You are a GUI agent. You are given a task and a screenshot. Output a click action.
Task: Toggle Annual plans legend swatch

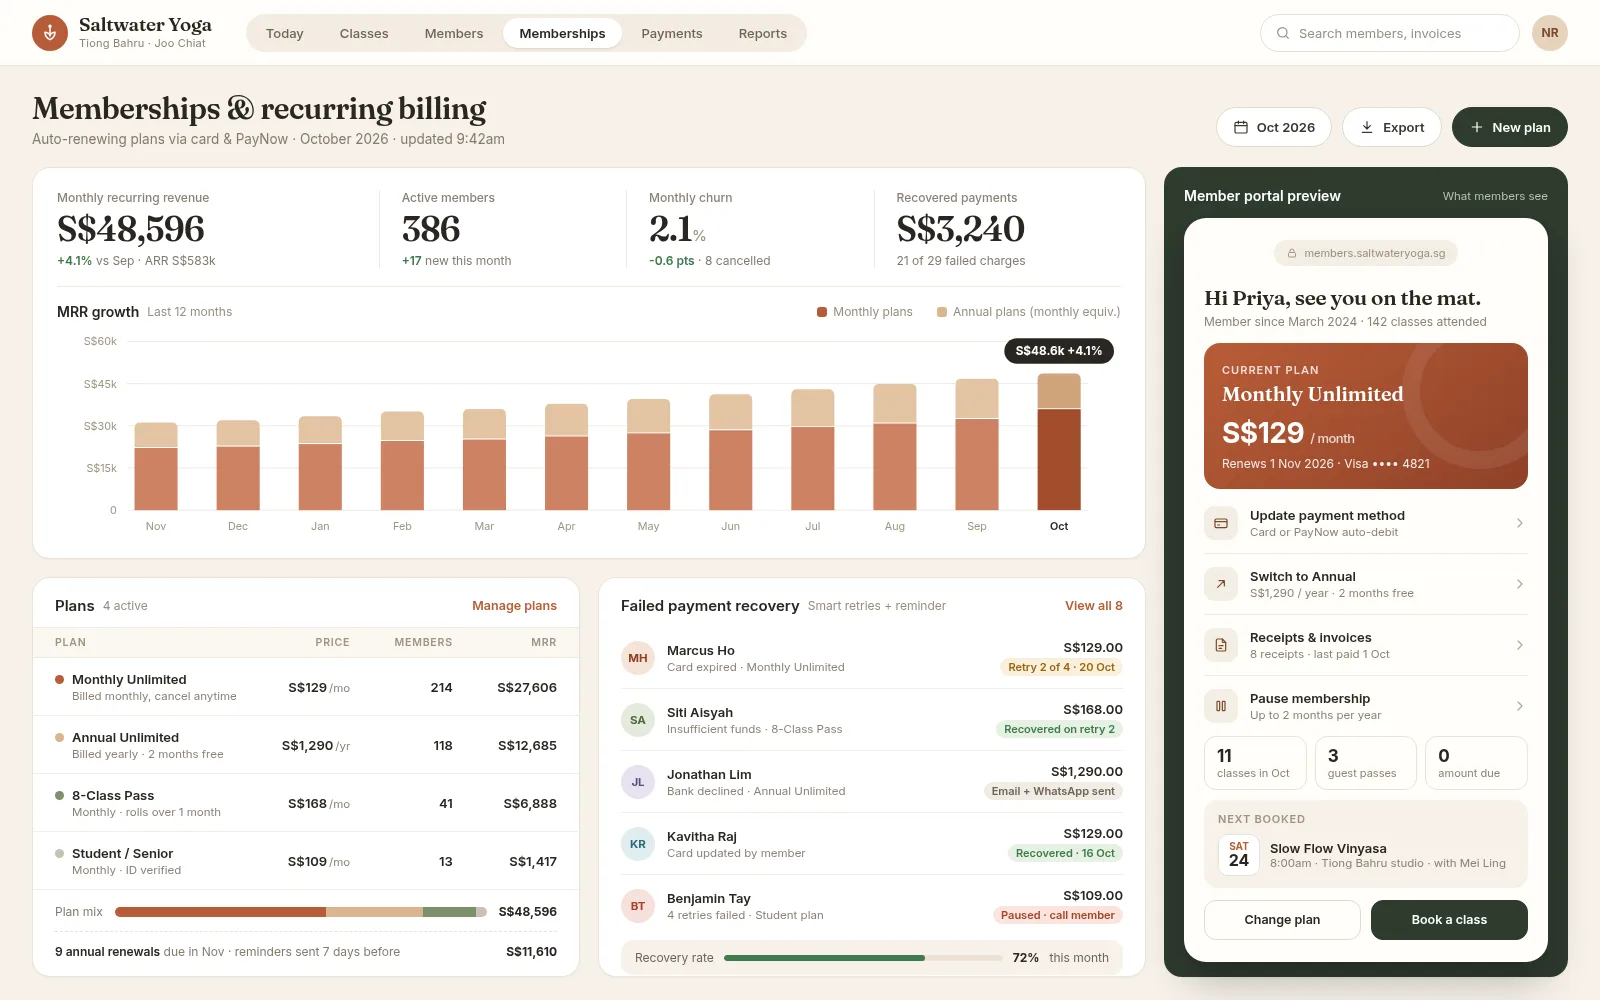(942, 312)
